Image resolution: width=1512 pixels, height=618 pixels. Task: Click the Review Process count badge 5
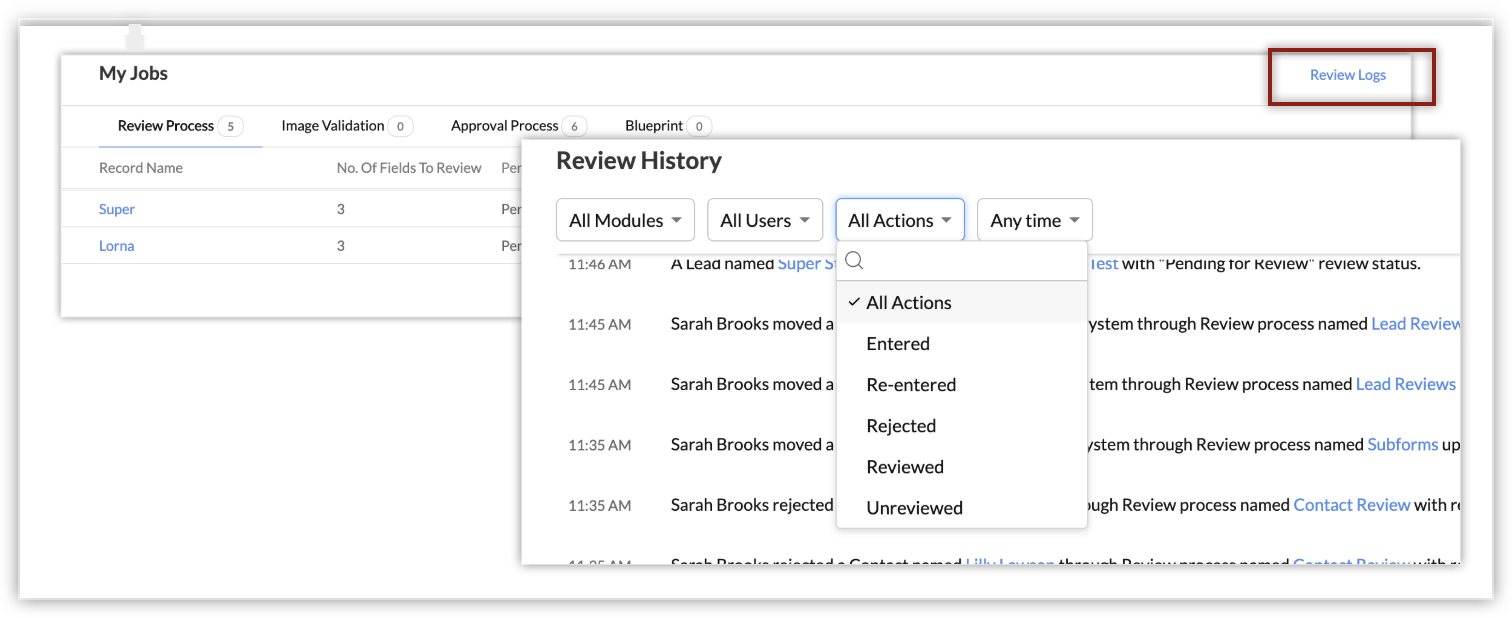click(x=230, y=127)
